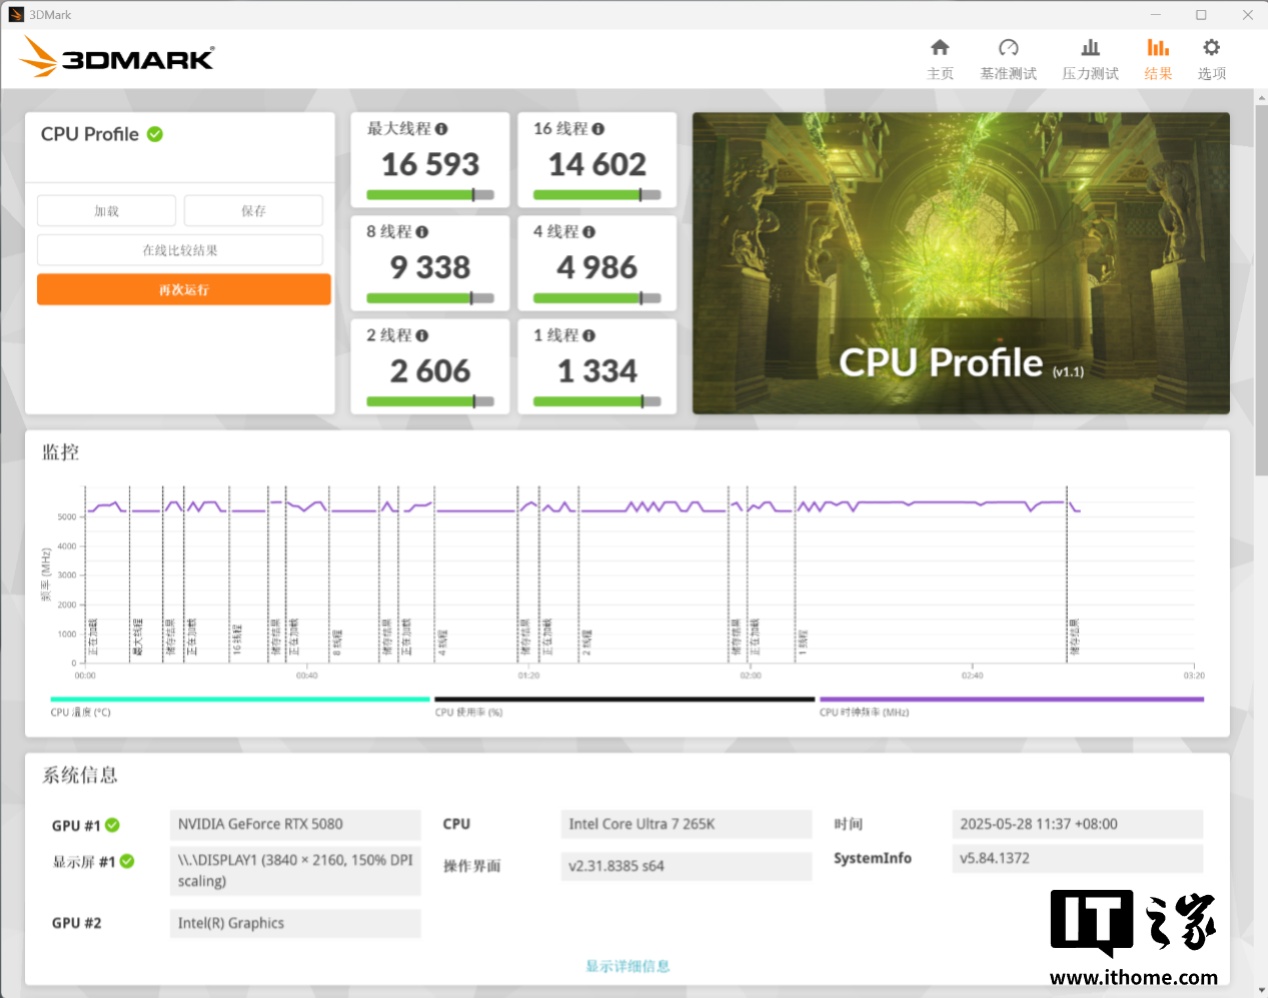The width and height of the screenshot is (1268, 998).
Task: Open the Stress Test (压力测试) icon
Action: pos(1090,48)
